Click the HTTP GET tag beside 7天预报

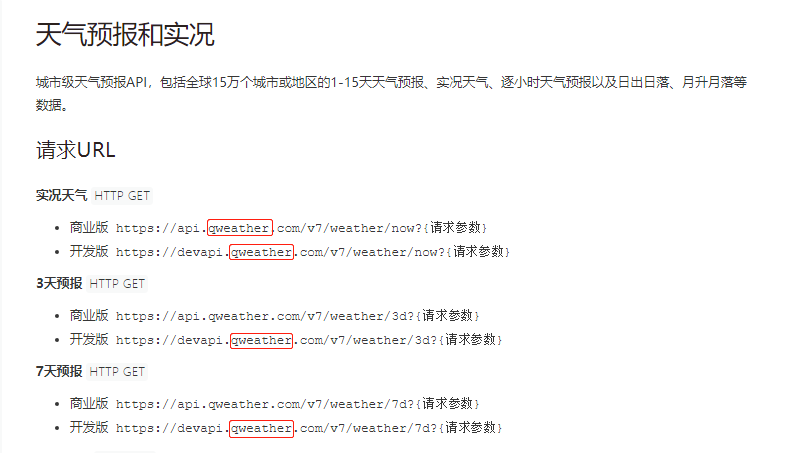(x=117, y=372)
